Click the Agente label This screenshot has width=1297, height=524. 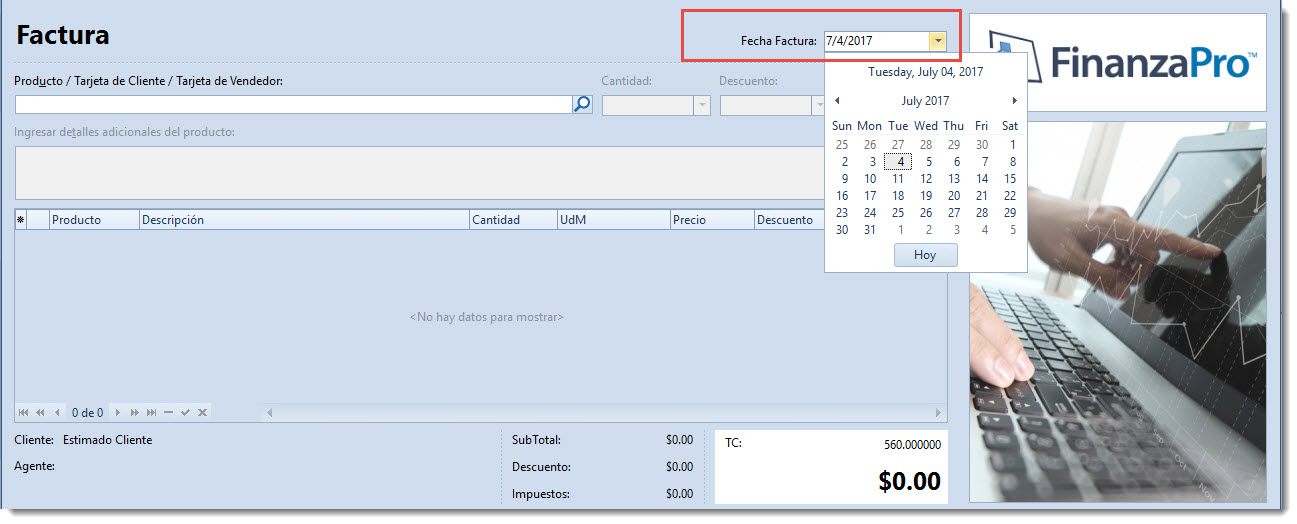pos(34,466)
